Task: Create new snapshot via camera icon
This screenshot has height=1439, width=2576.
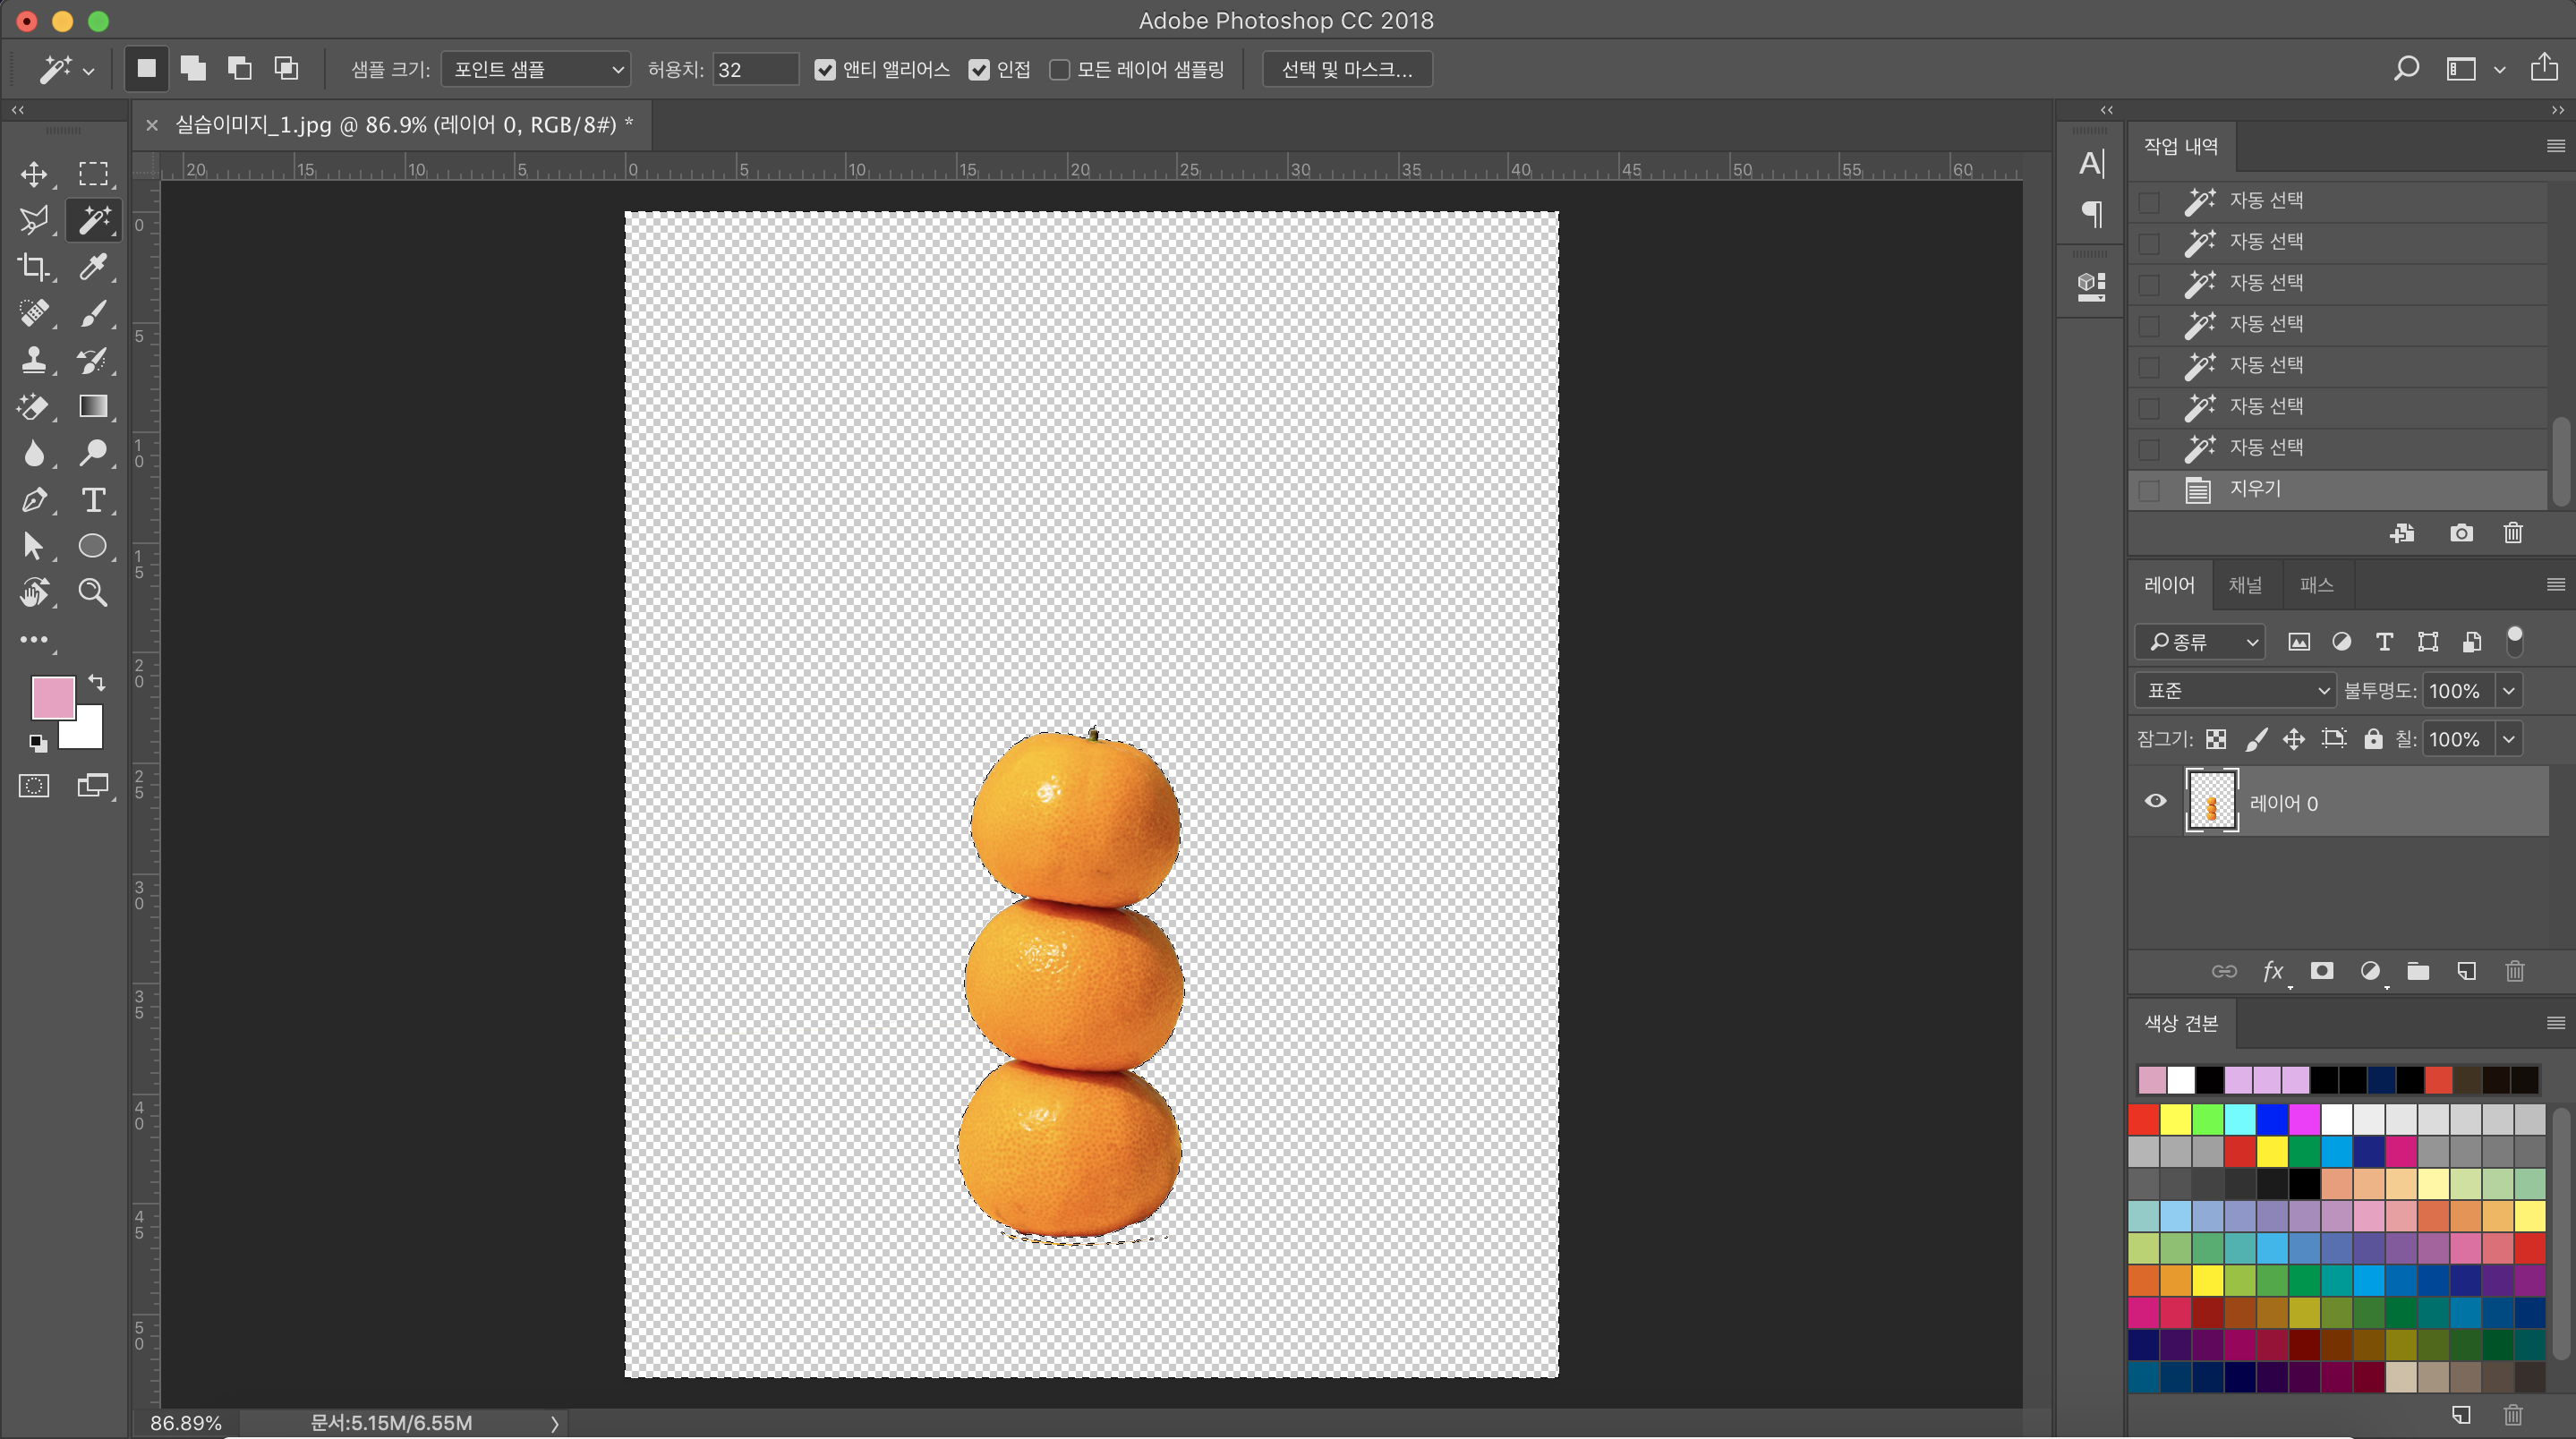Action: pos(2461,533)
